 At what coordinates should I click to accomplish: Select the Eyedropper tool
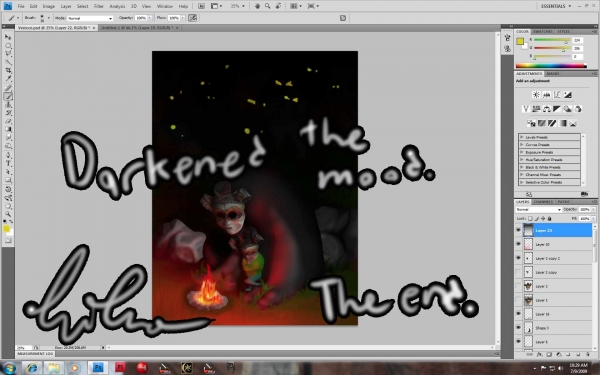(8, 79)
